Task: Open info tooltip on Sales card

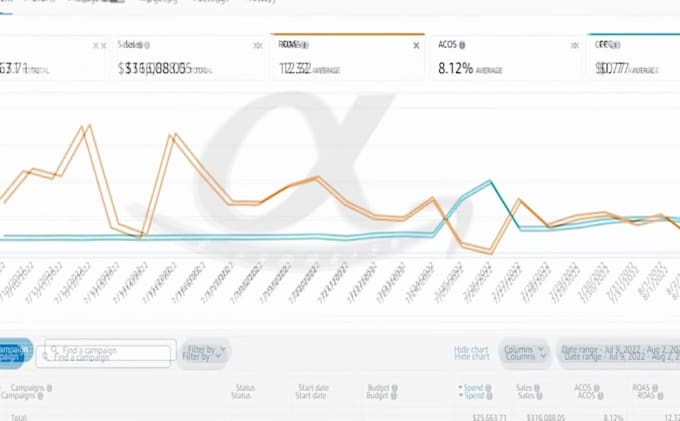Action: (x=147, y=45)
